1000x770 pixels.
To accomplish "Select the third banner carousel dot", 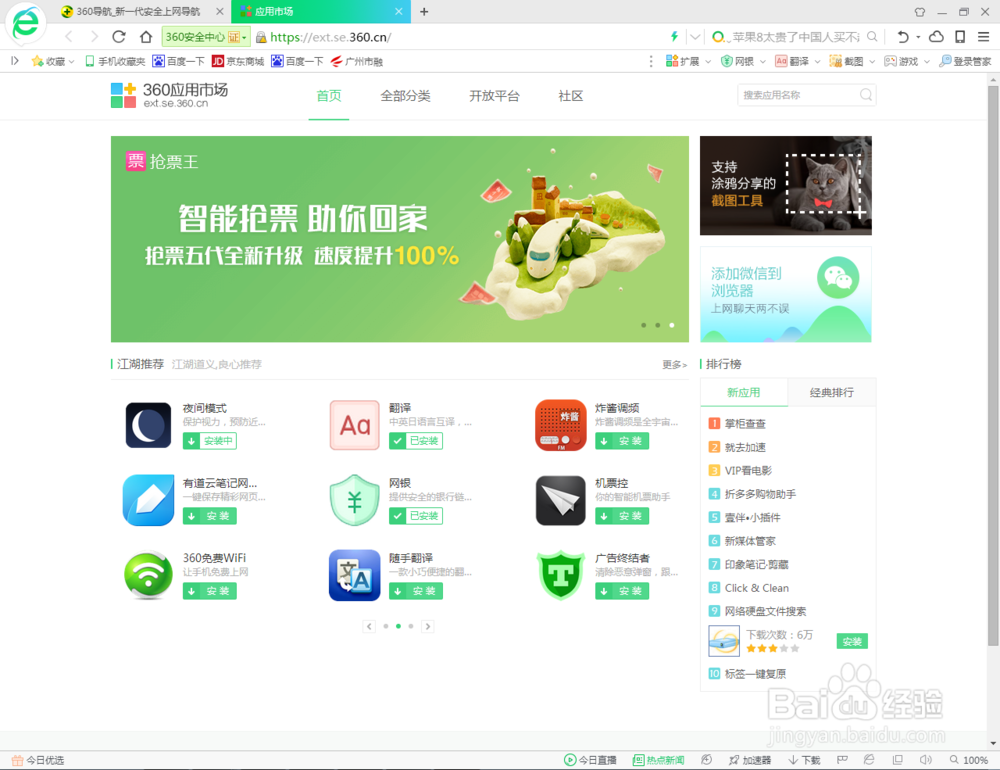I will tap(672, 325).
